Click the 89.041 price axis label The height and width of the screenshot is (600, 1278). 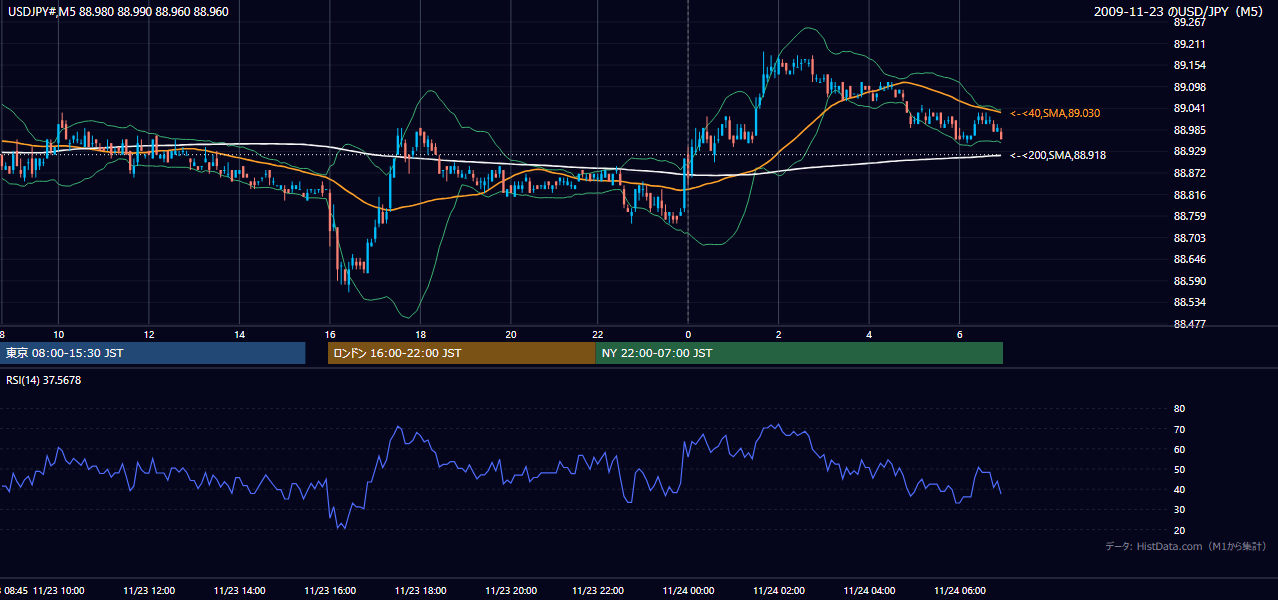tap(1189, 108)
